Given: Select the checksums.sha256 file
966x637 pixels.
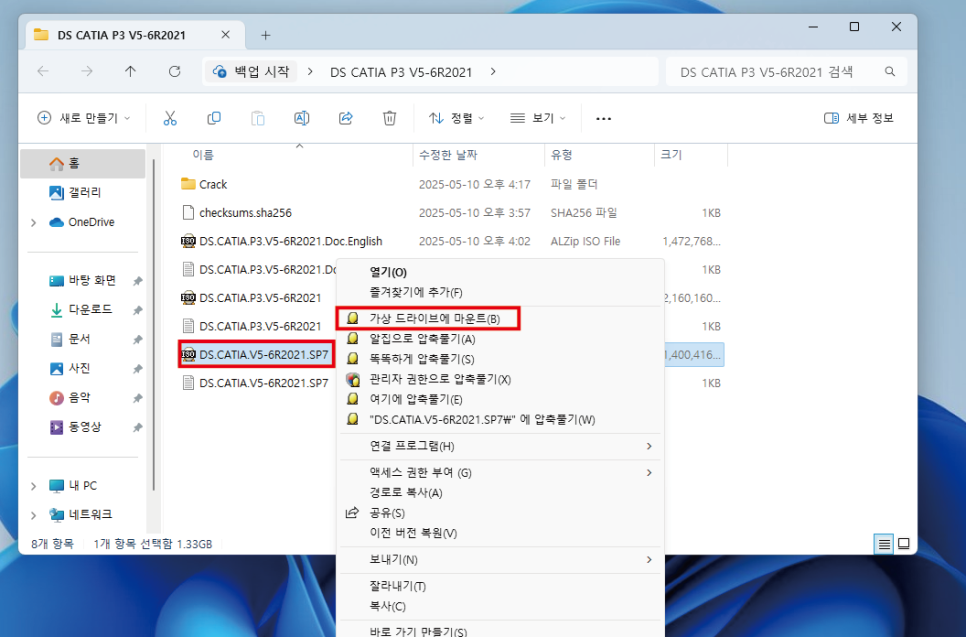Looking at the screenshot, I should (245, 213).
